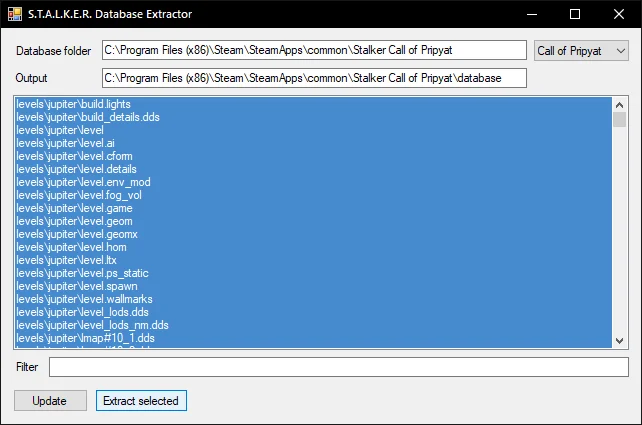Select levels\jupiter\level_lods_nm.dds entry
Viewport: 642px width, 425px height.
pyautogui.click(x=313, y=325)
